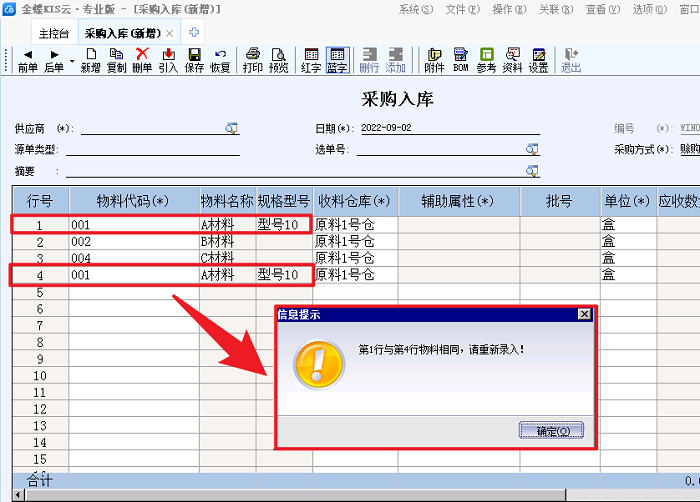Toggle the 蓝字 (Blue entry) mode

(337, 60)
